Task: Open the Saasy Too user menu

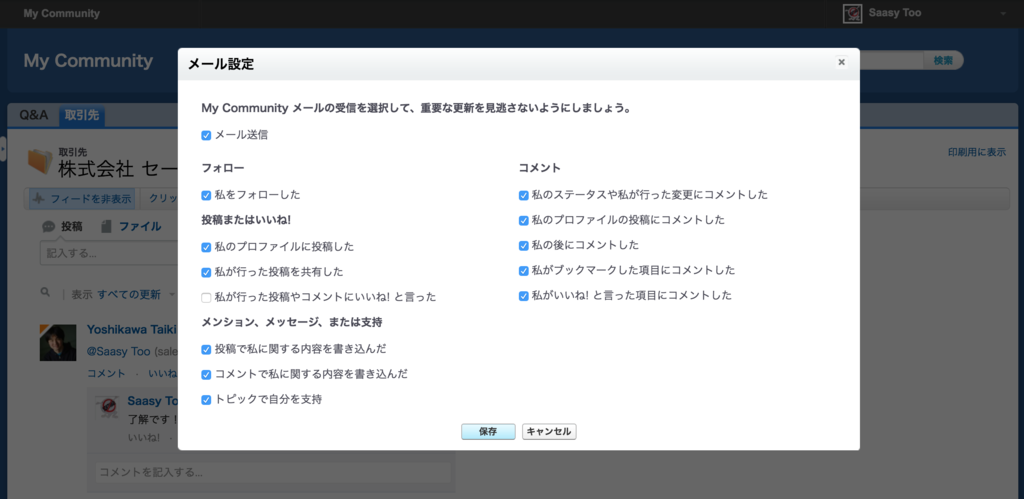Action: (1002, 14)
